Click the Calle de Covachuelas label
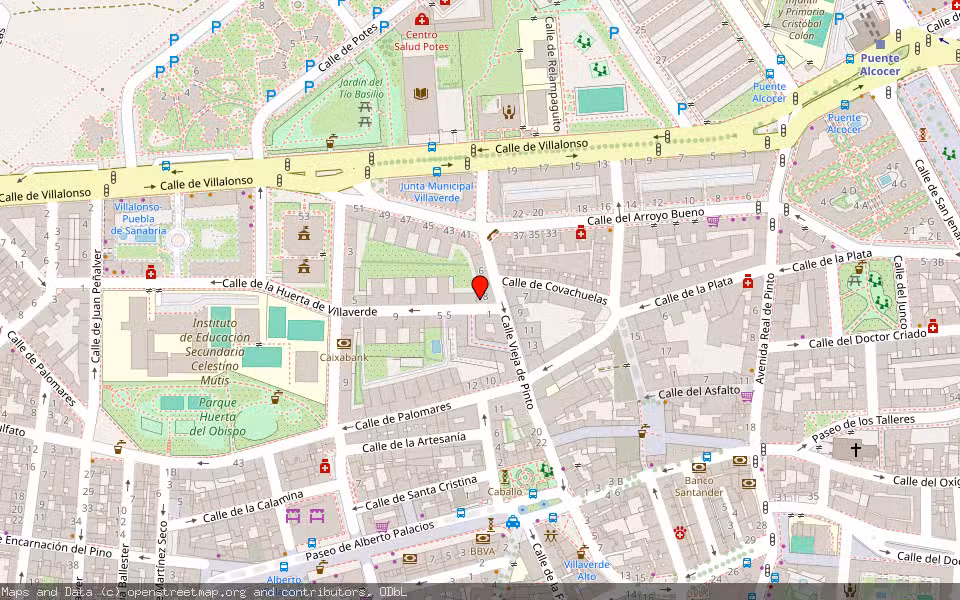This screenshot has width=960, height=600. coord(554,290)
